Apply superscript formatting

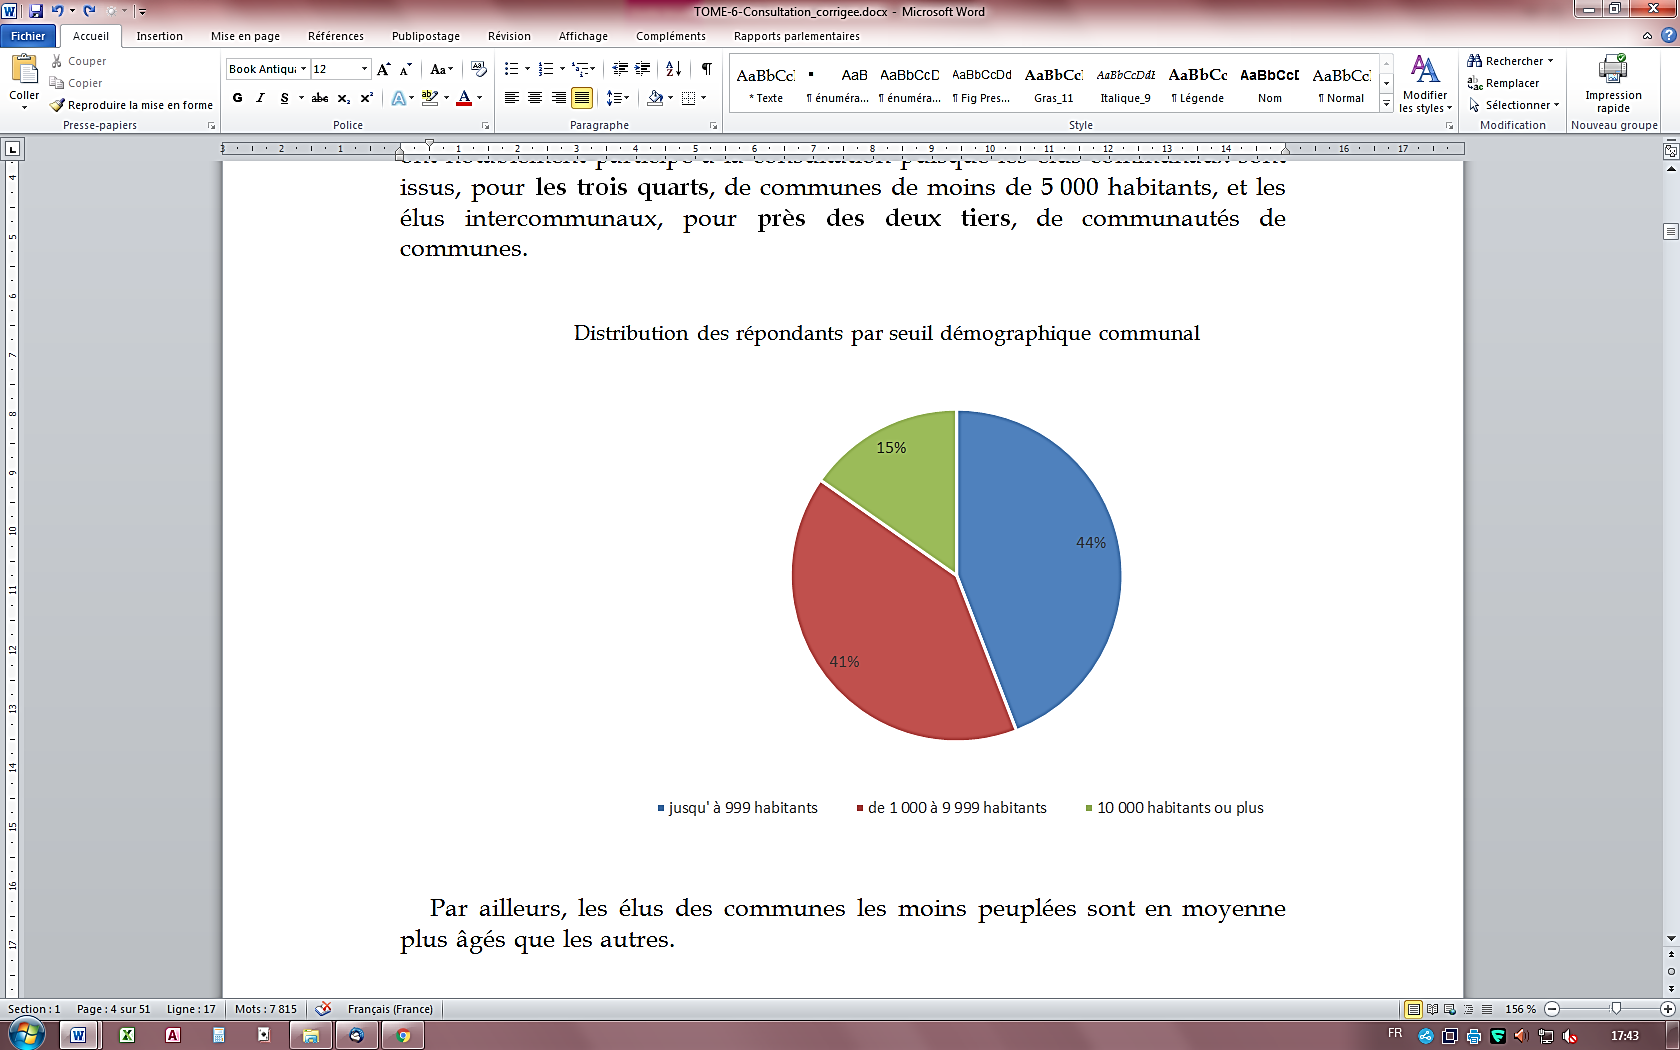pyautogui.click(x=367, y=98)
